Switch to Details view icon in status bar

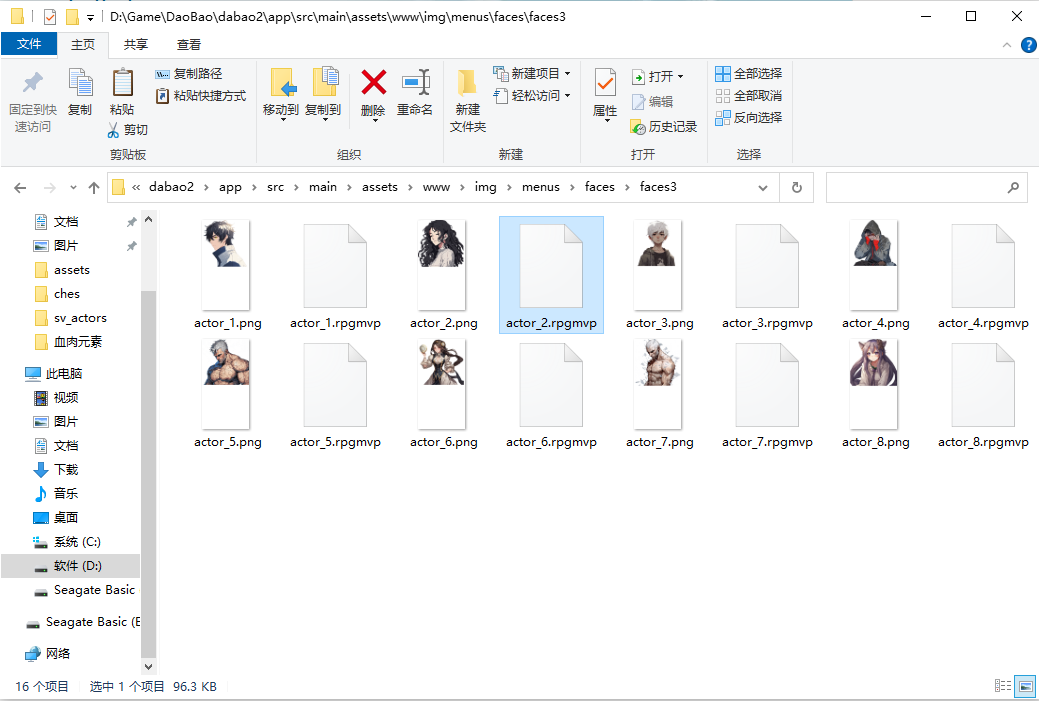pyautogui.click(x=1003, y=686)
